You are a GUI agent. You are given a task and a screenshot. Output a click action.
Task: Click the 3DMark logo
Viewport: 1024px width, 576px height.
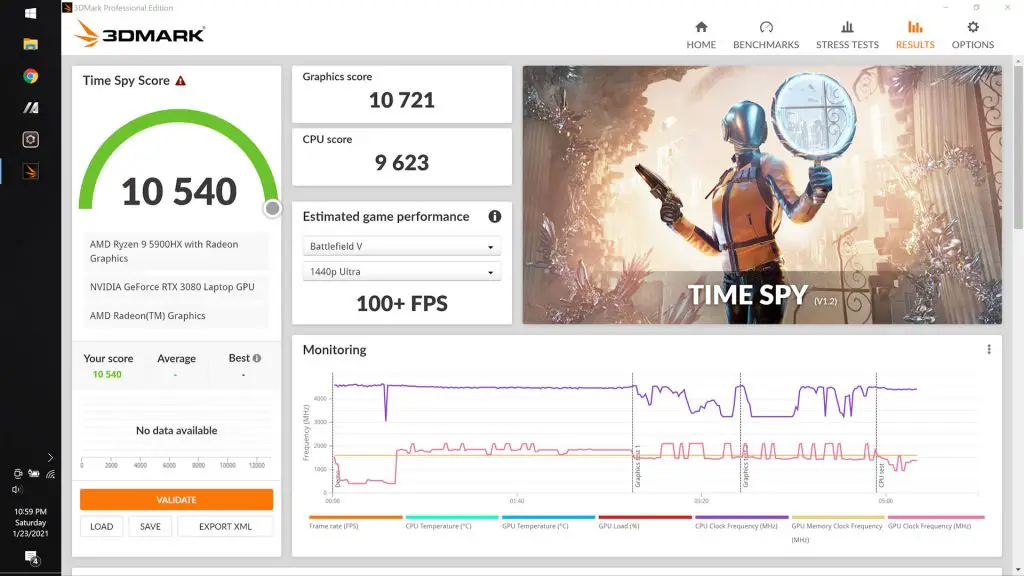(139, 33)
